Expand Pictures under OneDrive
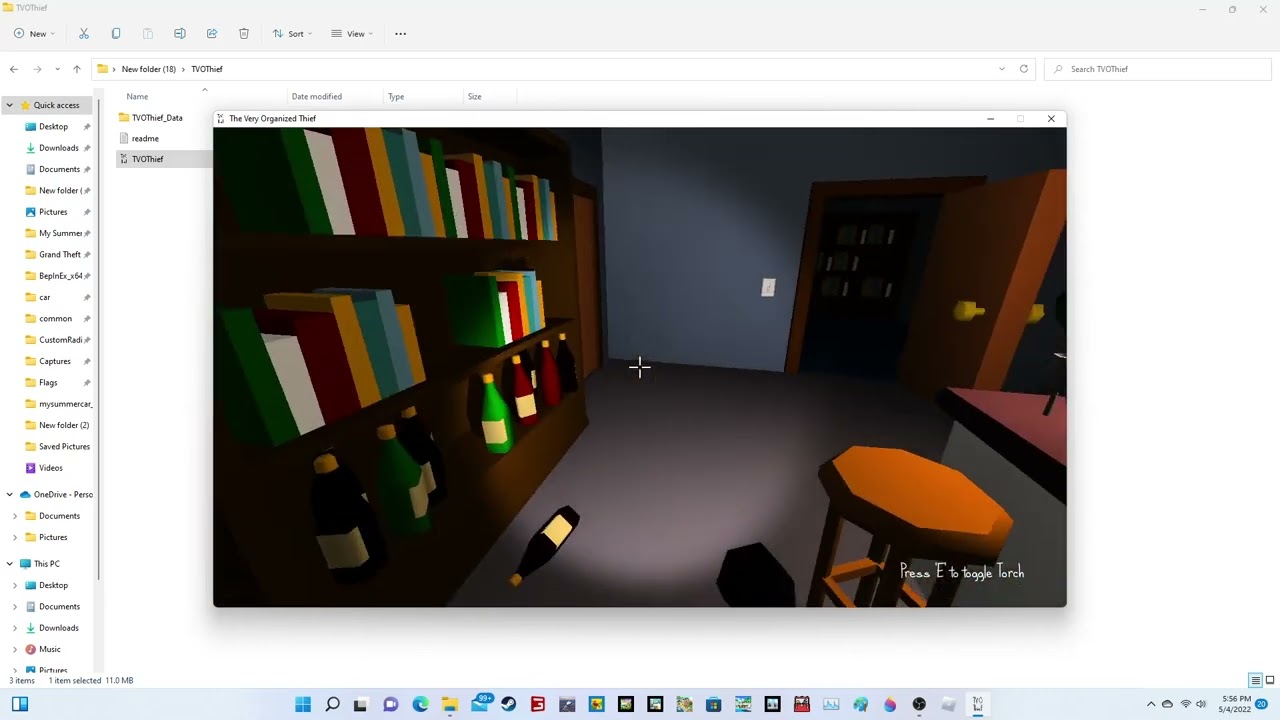The image size is (1280, 720). point(15,538)
